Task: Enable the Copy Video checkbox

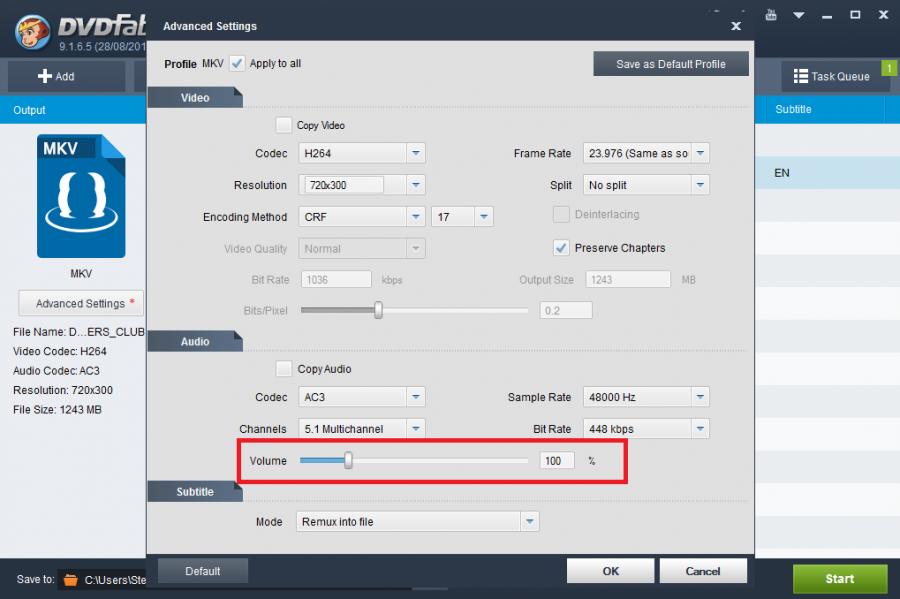Action: click(284, 126)
